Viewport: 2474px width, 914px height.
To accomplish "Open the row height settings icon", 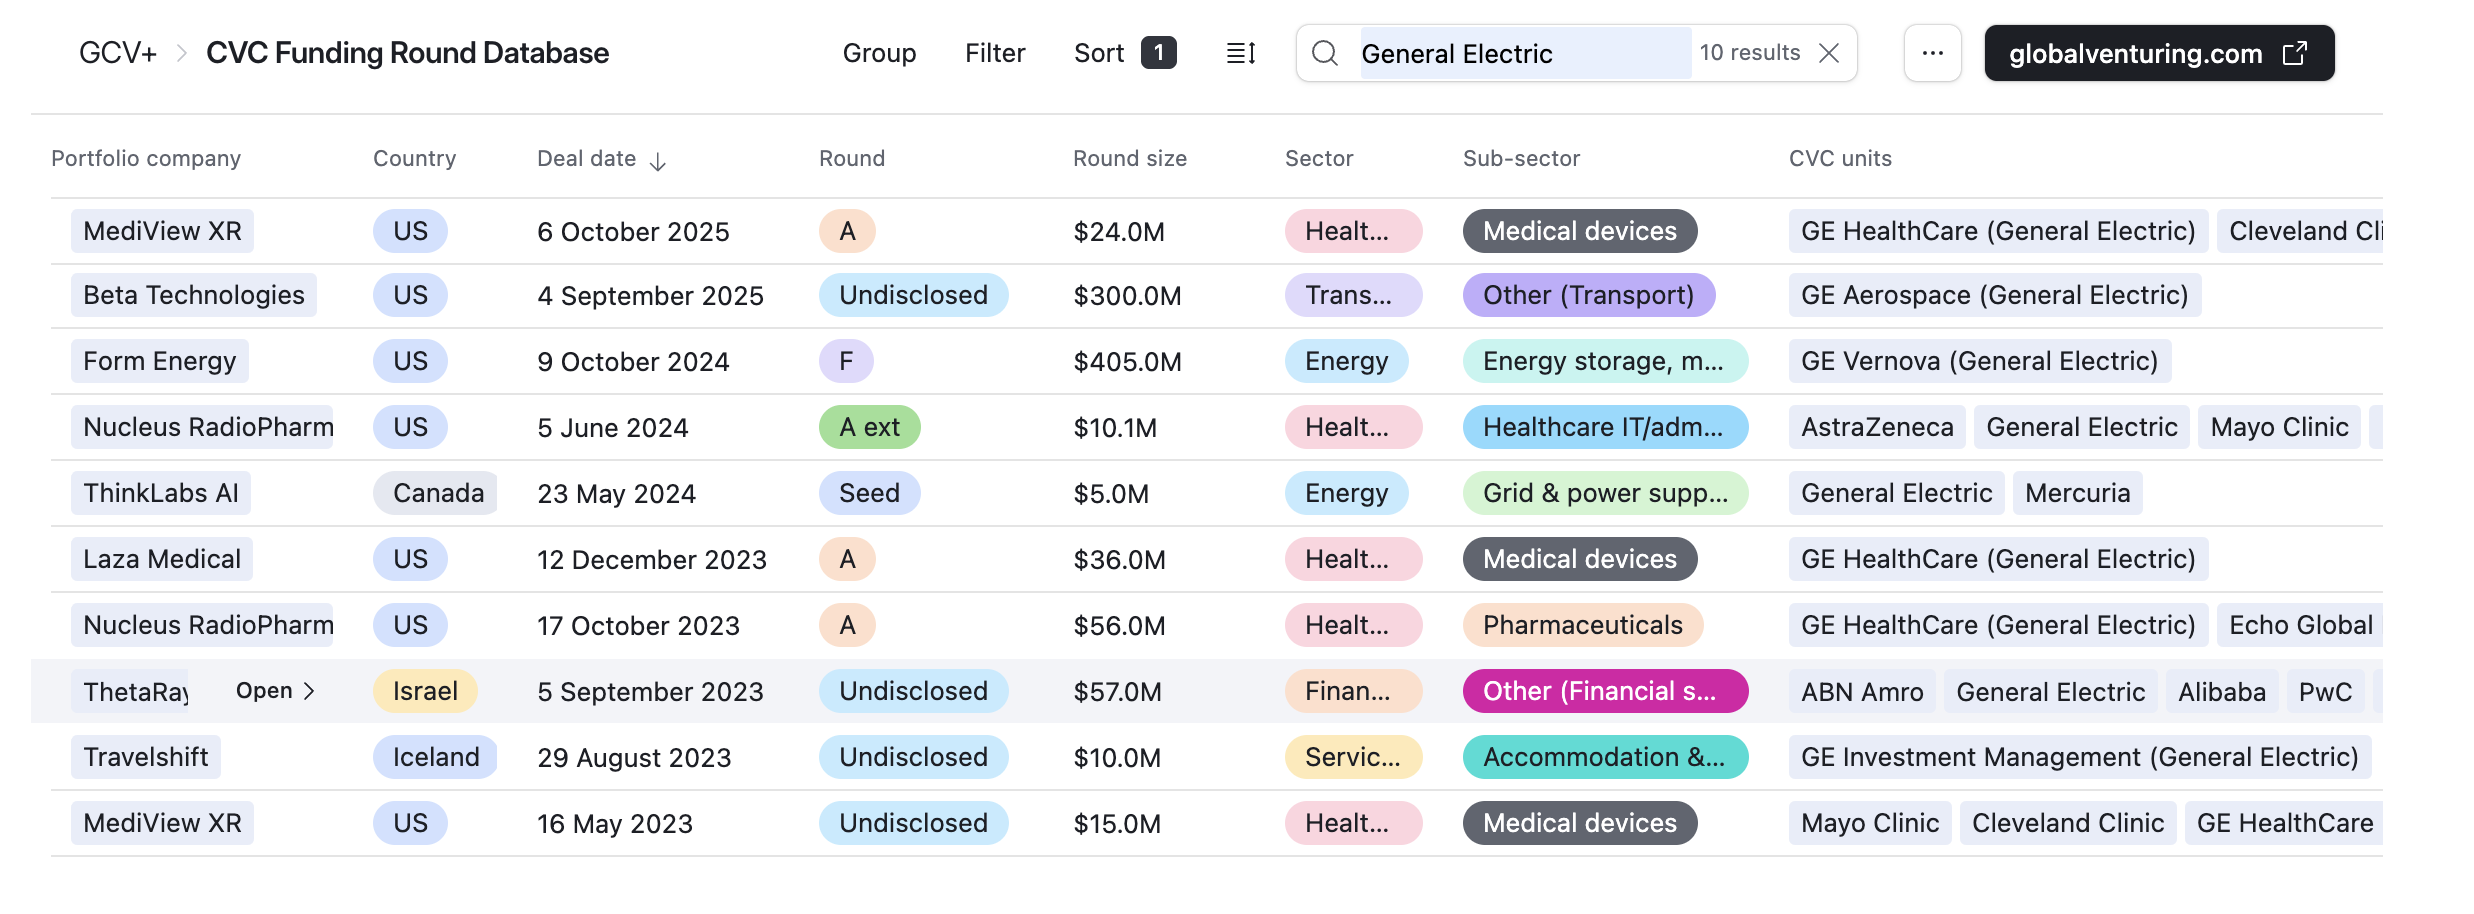I will point(1241,53).
